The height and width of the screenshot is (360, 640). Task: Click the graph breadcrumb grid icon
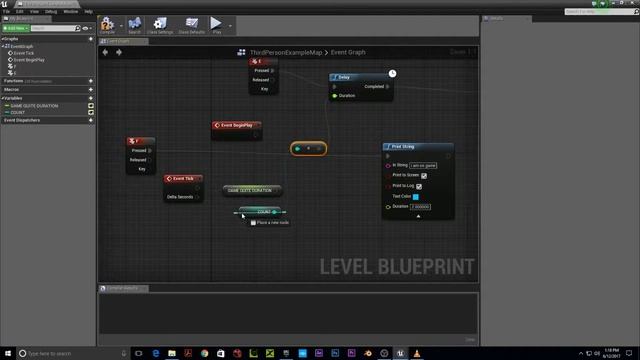point(241,52)
